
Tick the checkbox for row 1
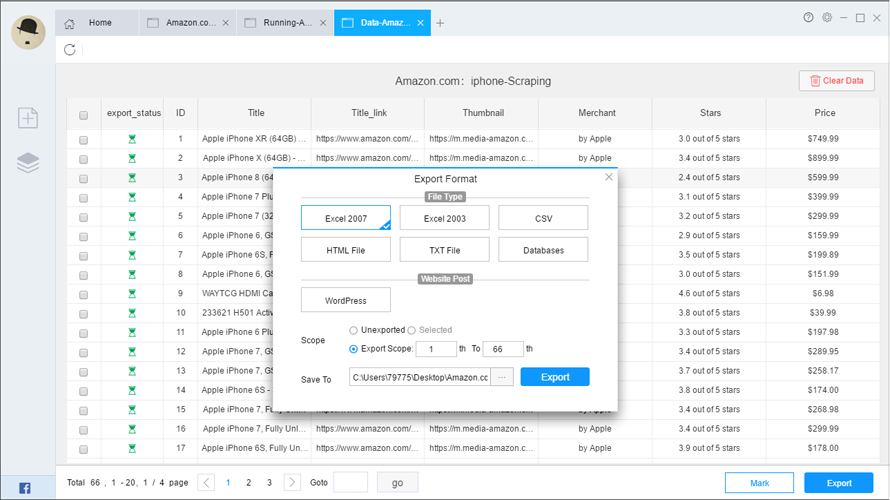(x=83, y=140)
